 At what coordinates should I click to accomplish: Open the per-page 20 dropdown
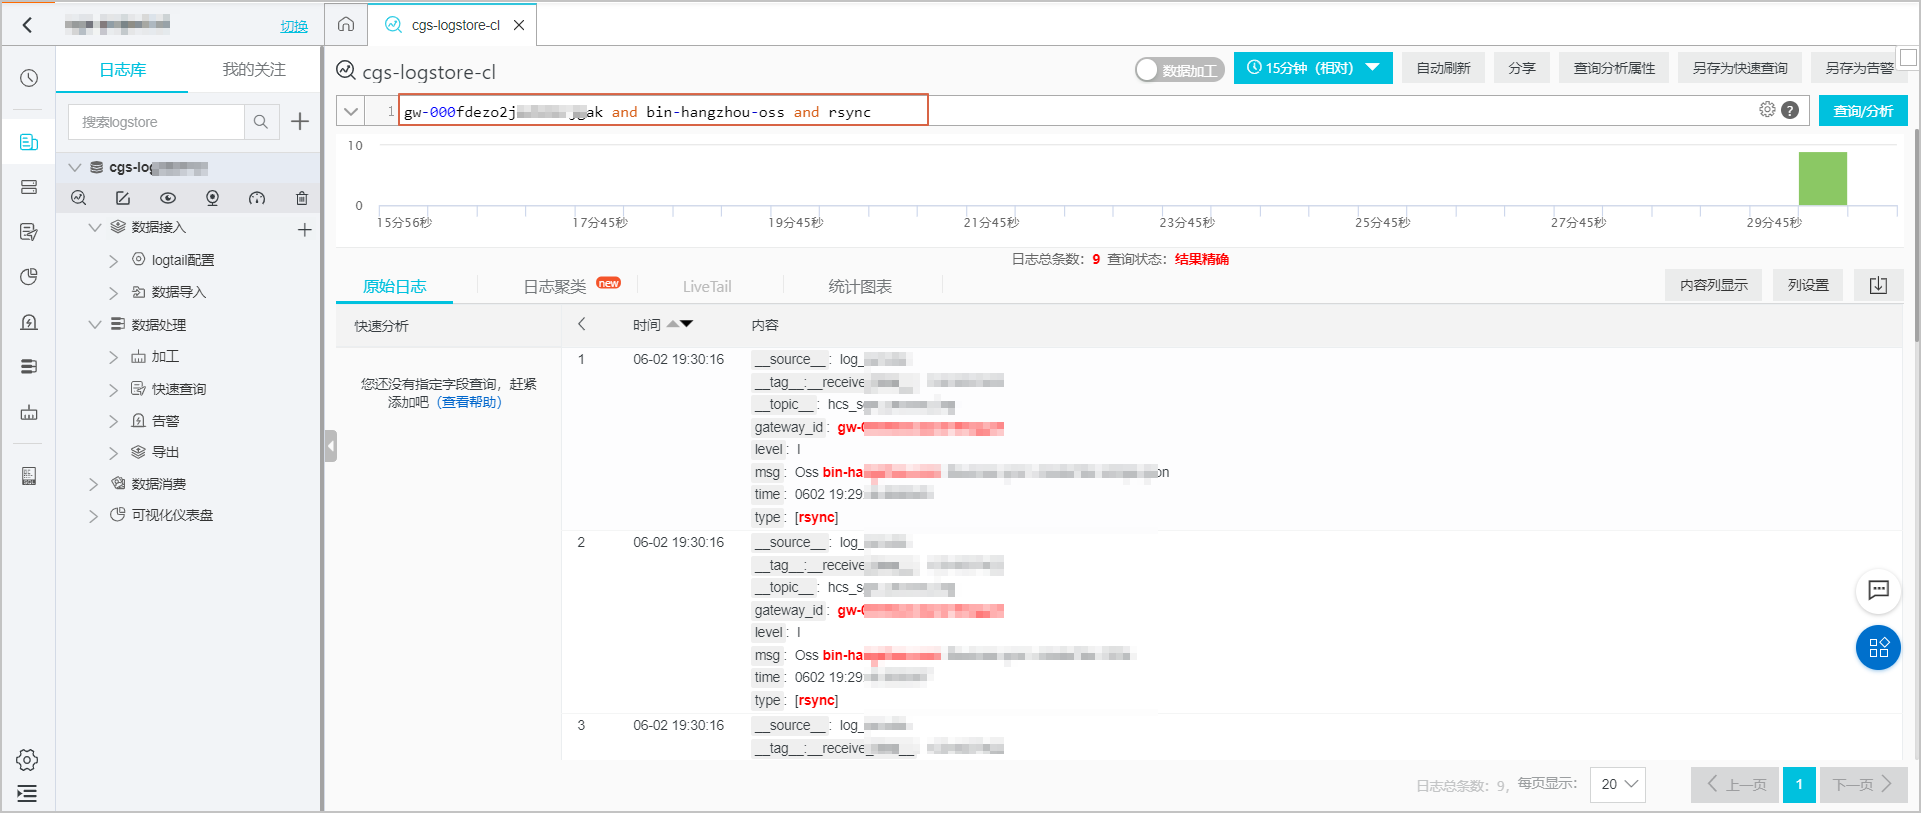click(x=1618, y=784)
